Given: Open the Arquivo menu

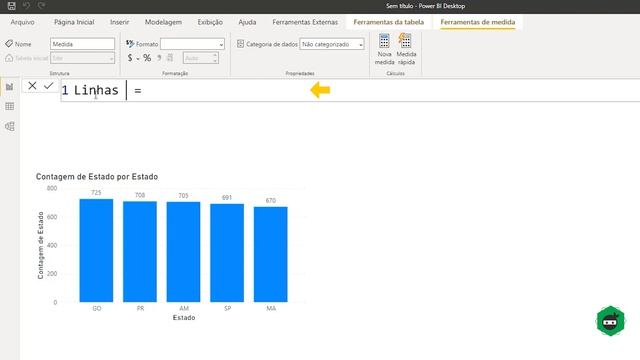Looking at the screenshot, I should [x=22, y=22].
